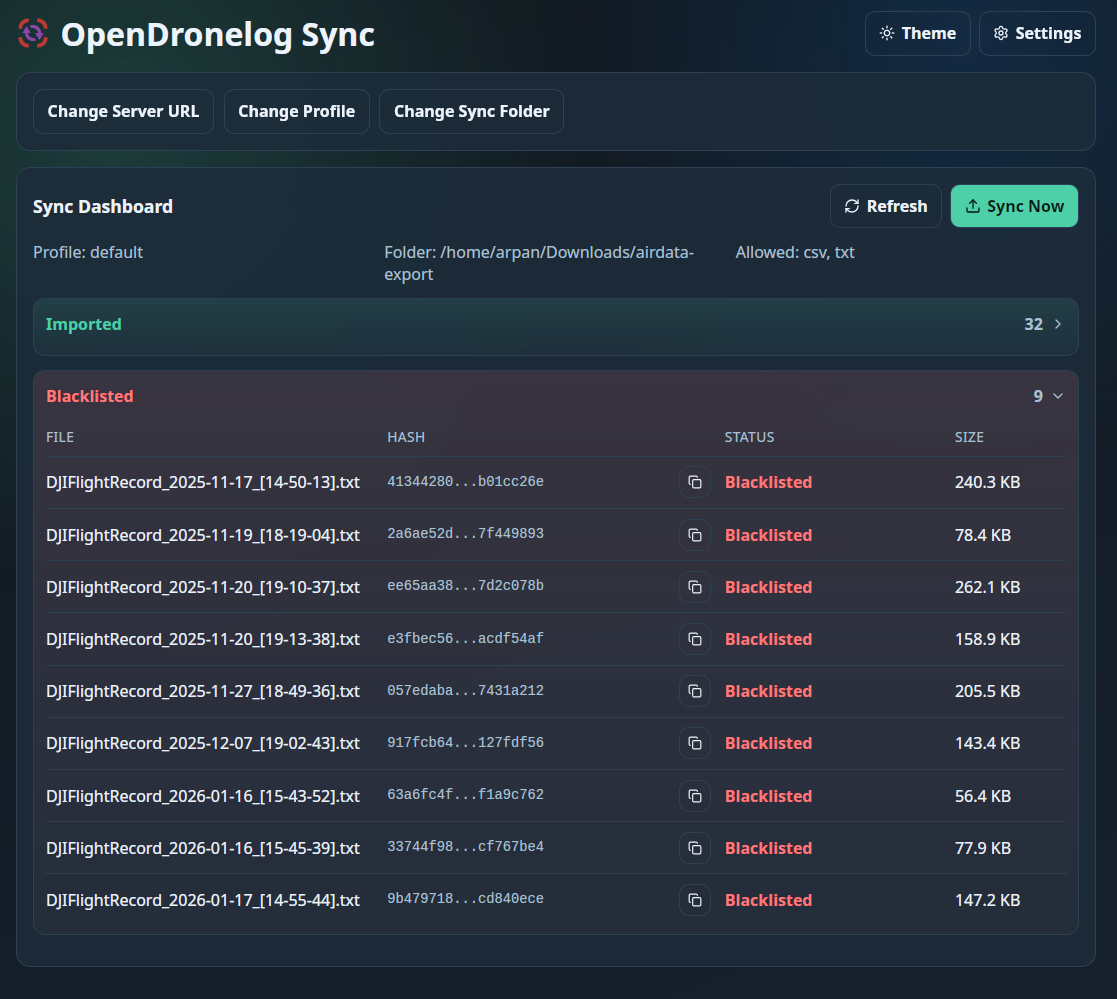Copy hash 057edaba...7431a212
This screenshot has width=1117, height=999.
tap(695, 691)
